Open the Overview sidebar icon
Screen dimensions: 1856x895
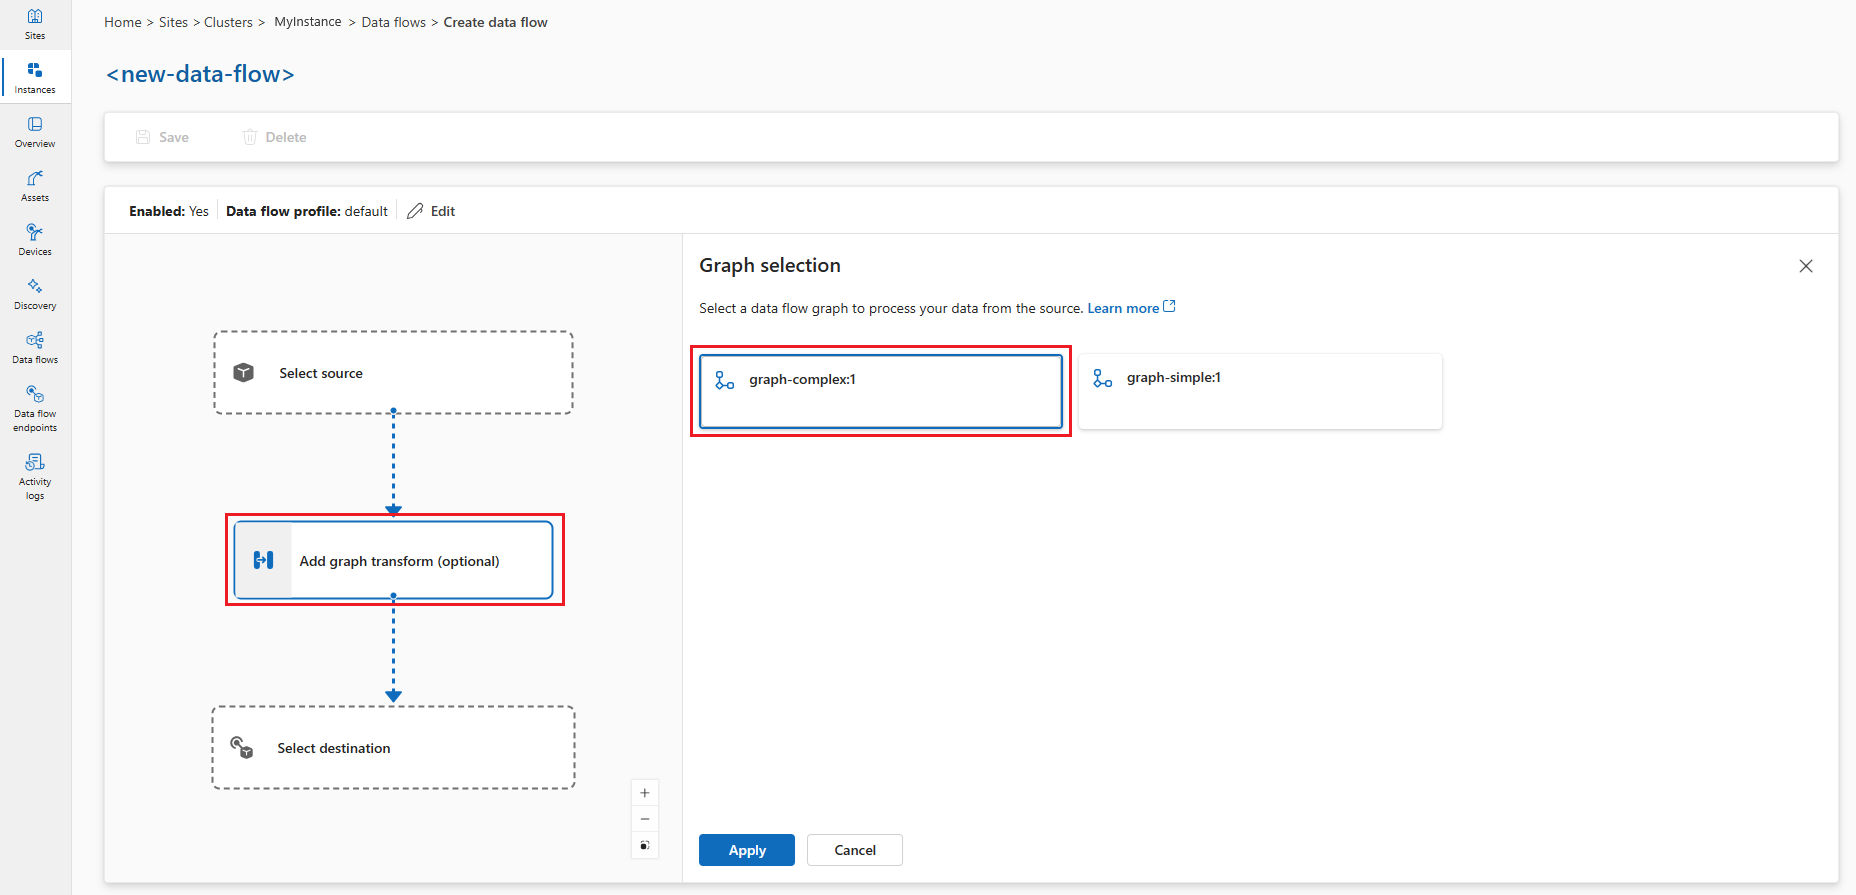tap(35, 131)
